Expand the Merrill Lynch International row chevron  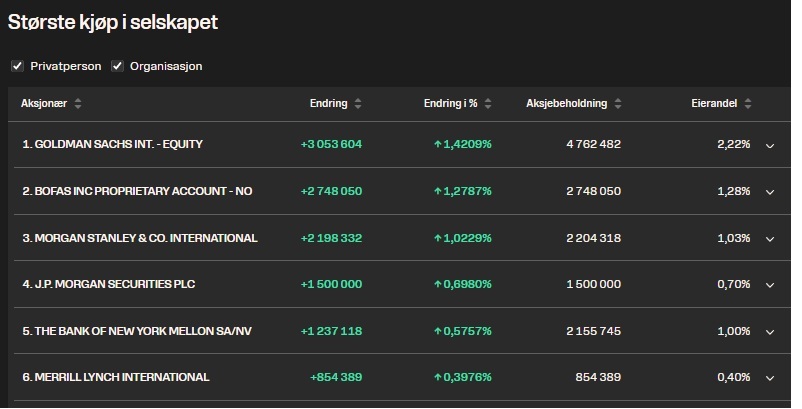770,378
